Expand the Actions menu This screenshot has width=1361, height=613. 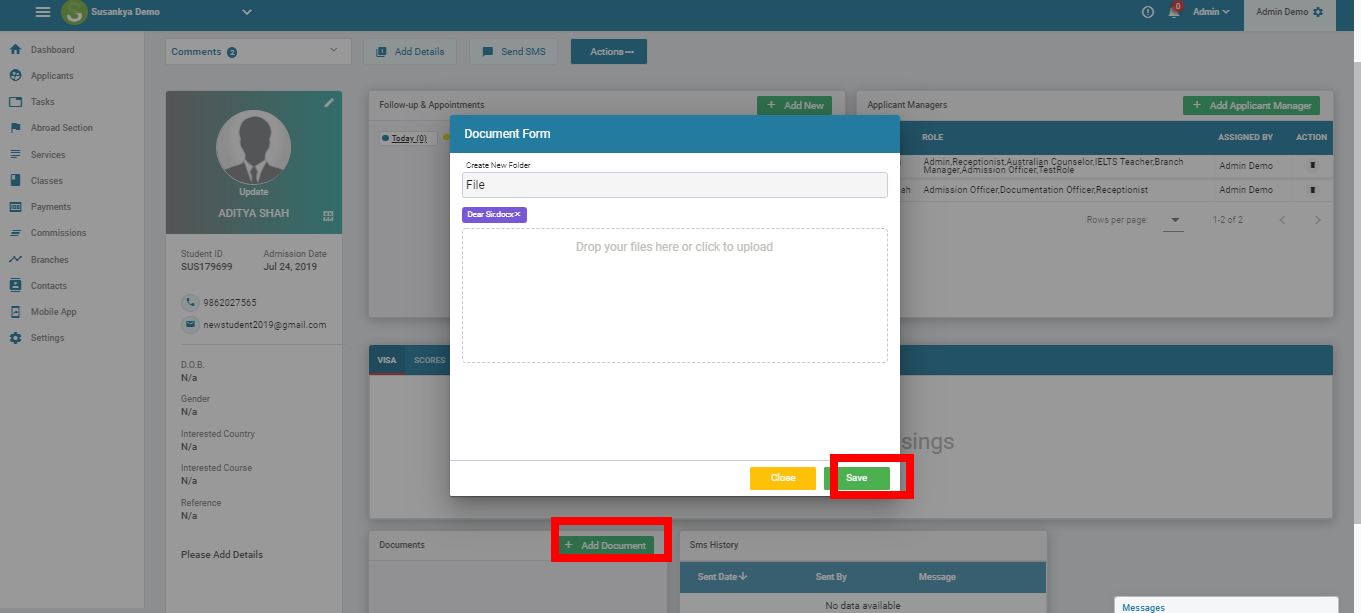[x=608, y=50]
